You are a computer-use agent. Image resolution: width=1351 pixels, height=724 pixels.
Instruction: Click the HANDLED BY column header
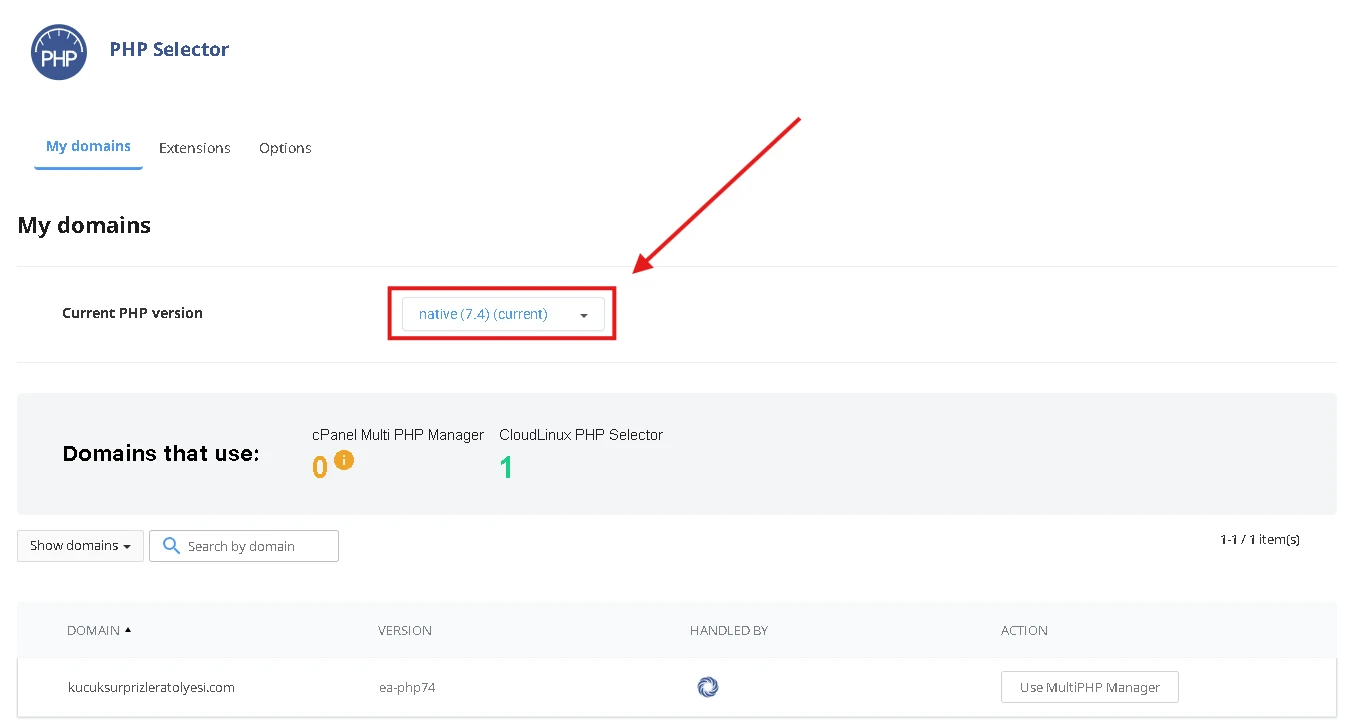pyautogui.click(x=728, y=630)
